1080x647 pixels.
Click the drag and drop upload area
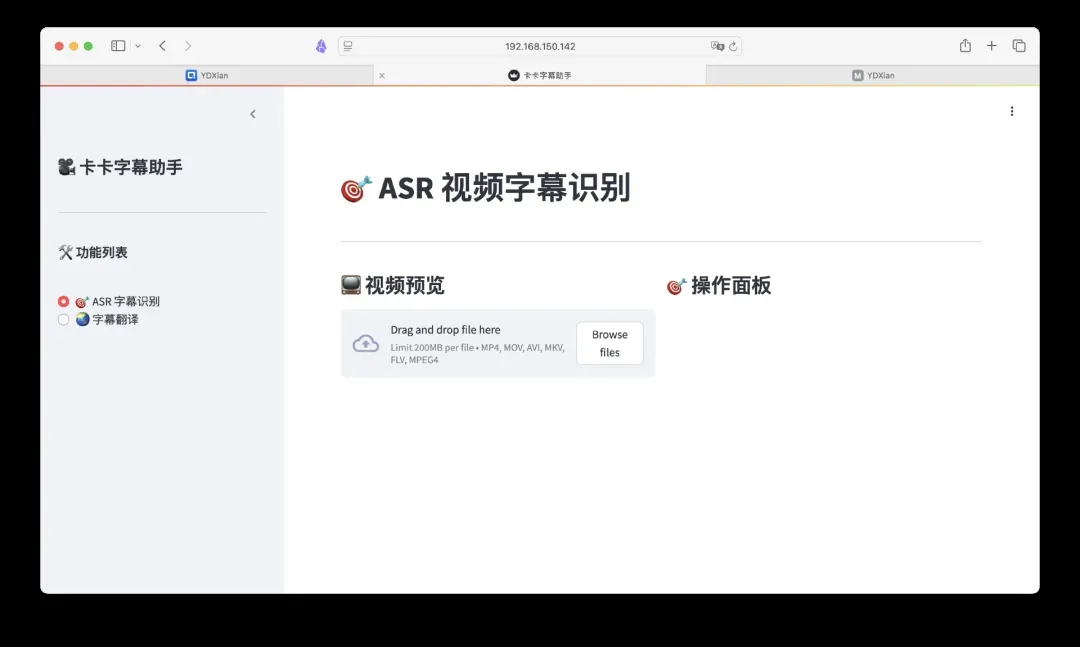tap(460, 343)
